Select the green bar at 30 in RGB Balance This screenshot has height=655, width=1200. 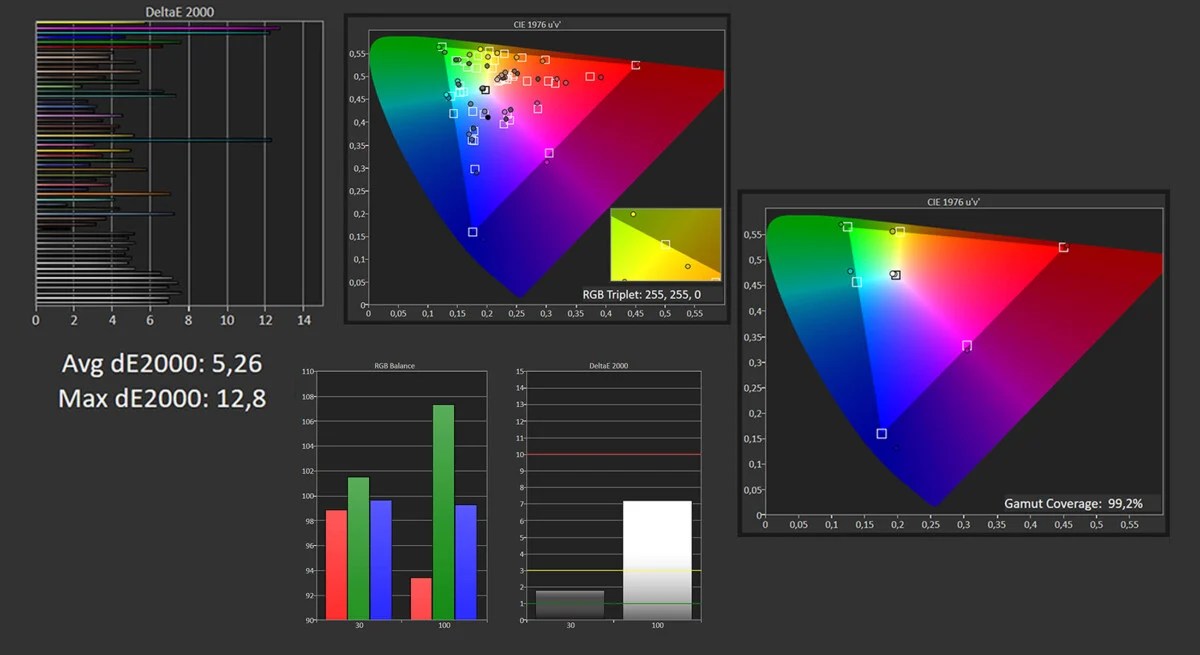coord(358,548)
